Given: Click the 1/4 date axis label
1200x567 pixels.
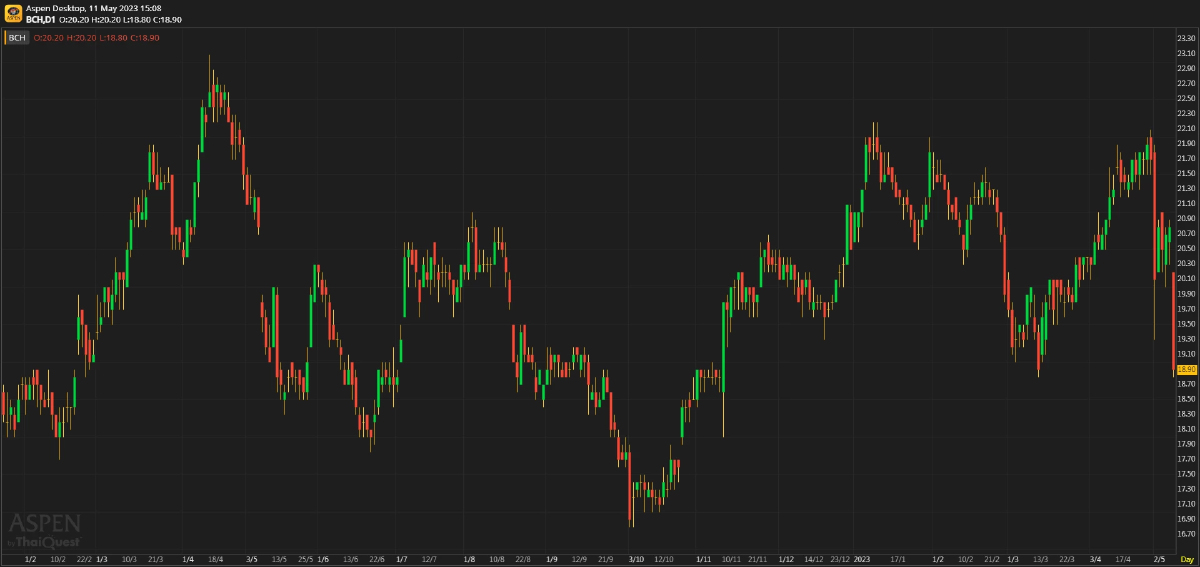Looking at the screenshot, I should click(188, 558).
